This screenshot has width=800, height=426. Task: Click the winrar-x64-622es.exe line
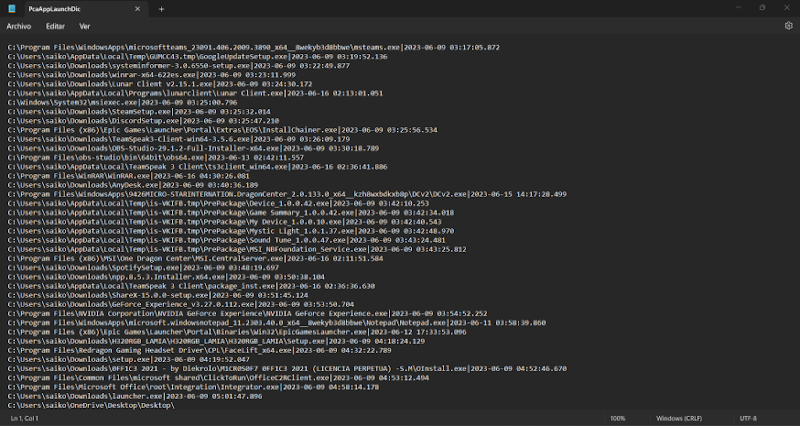(152, 75)
